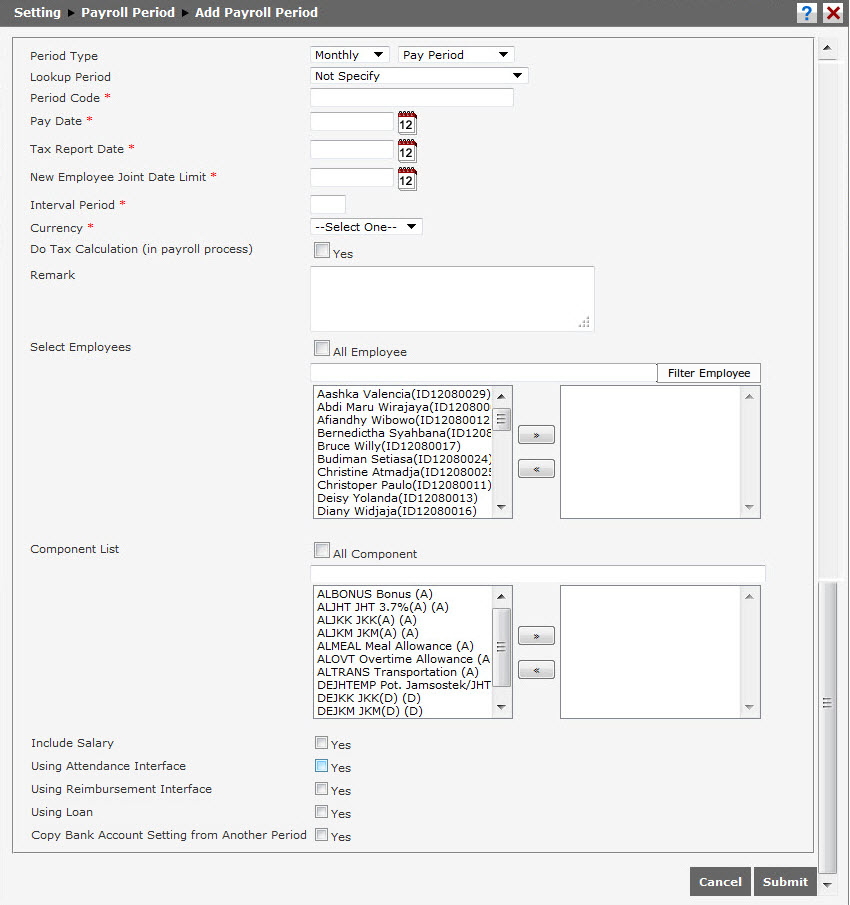Open the Monthly period type dropdown
The image size is (850, 905).
pyautogui.click(x=349, y=55)
